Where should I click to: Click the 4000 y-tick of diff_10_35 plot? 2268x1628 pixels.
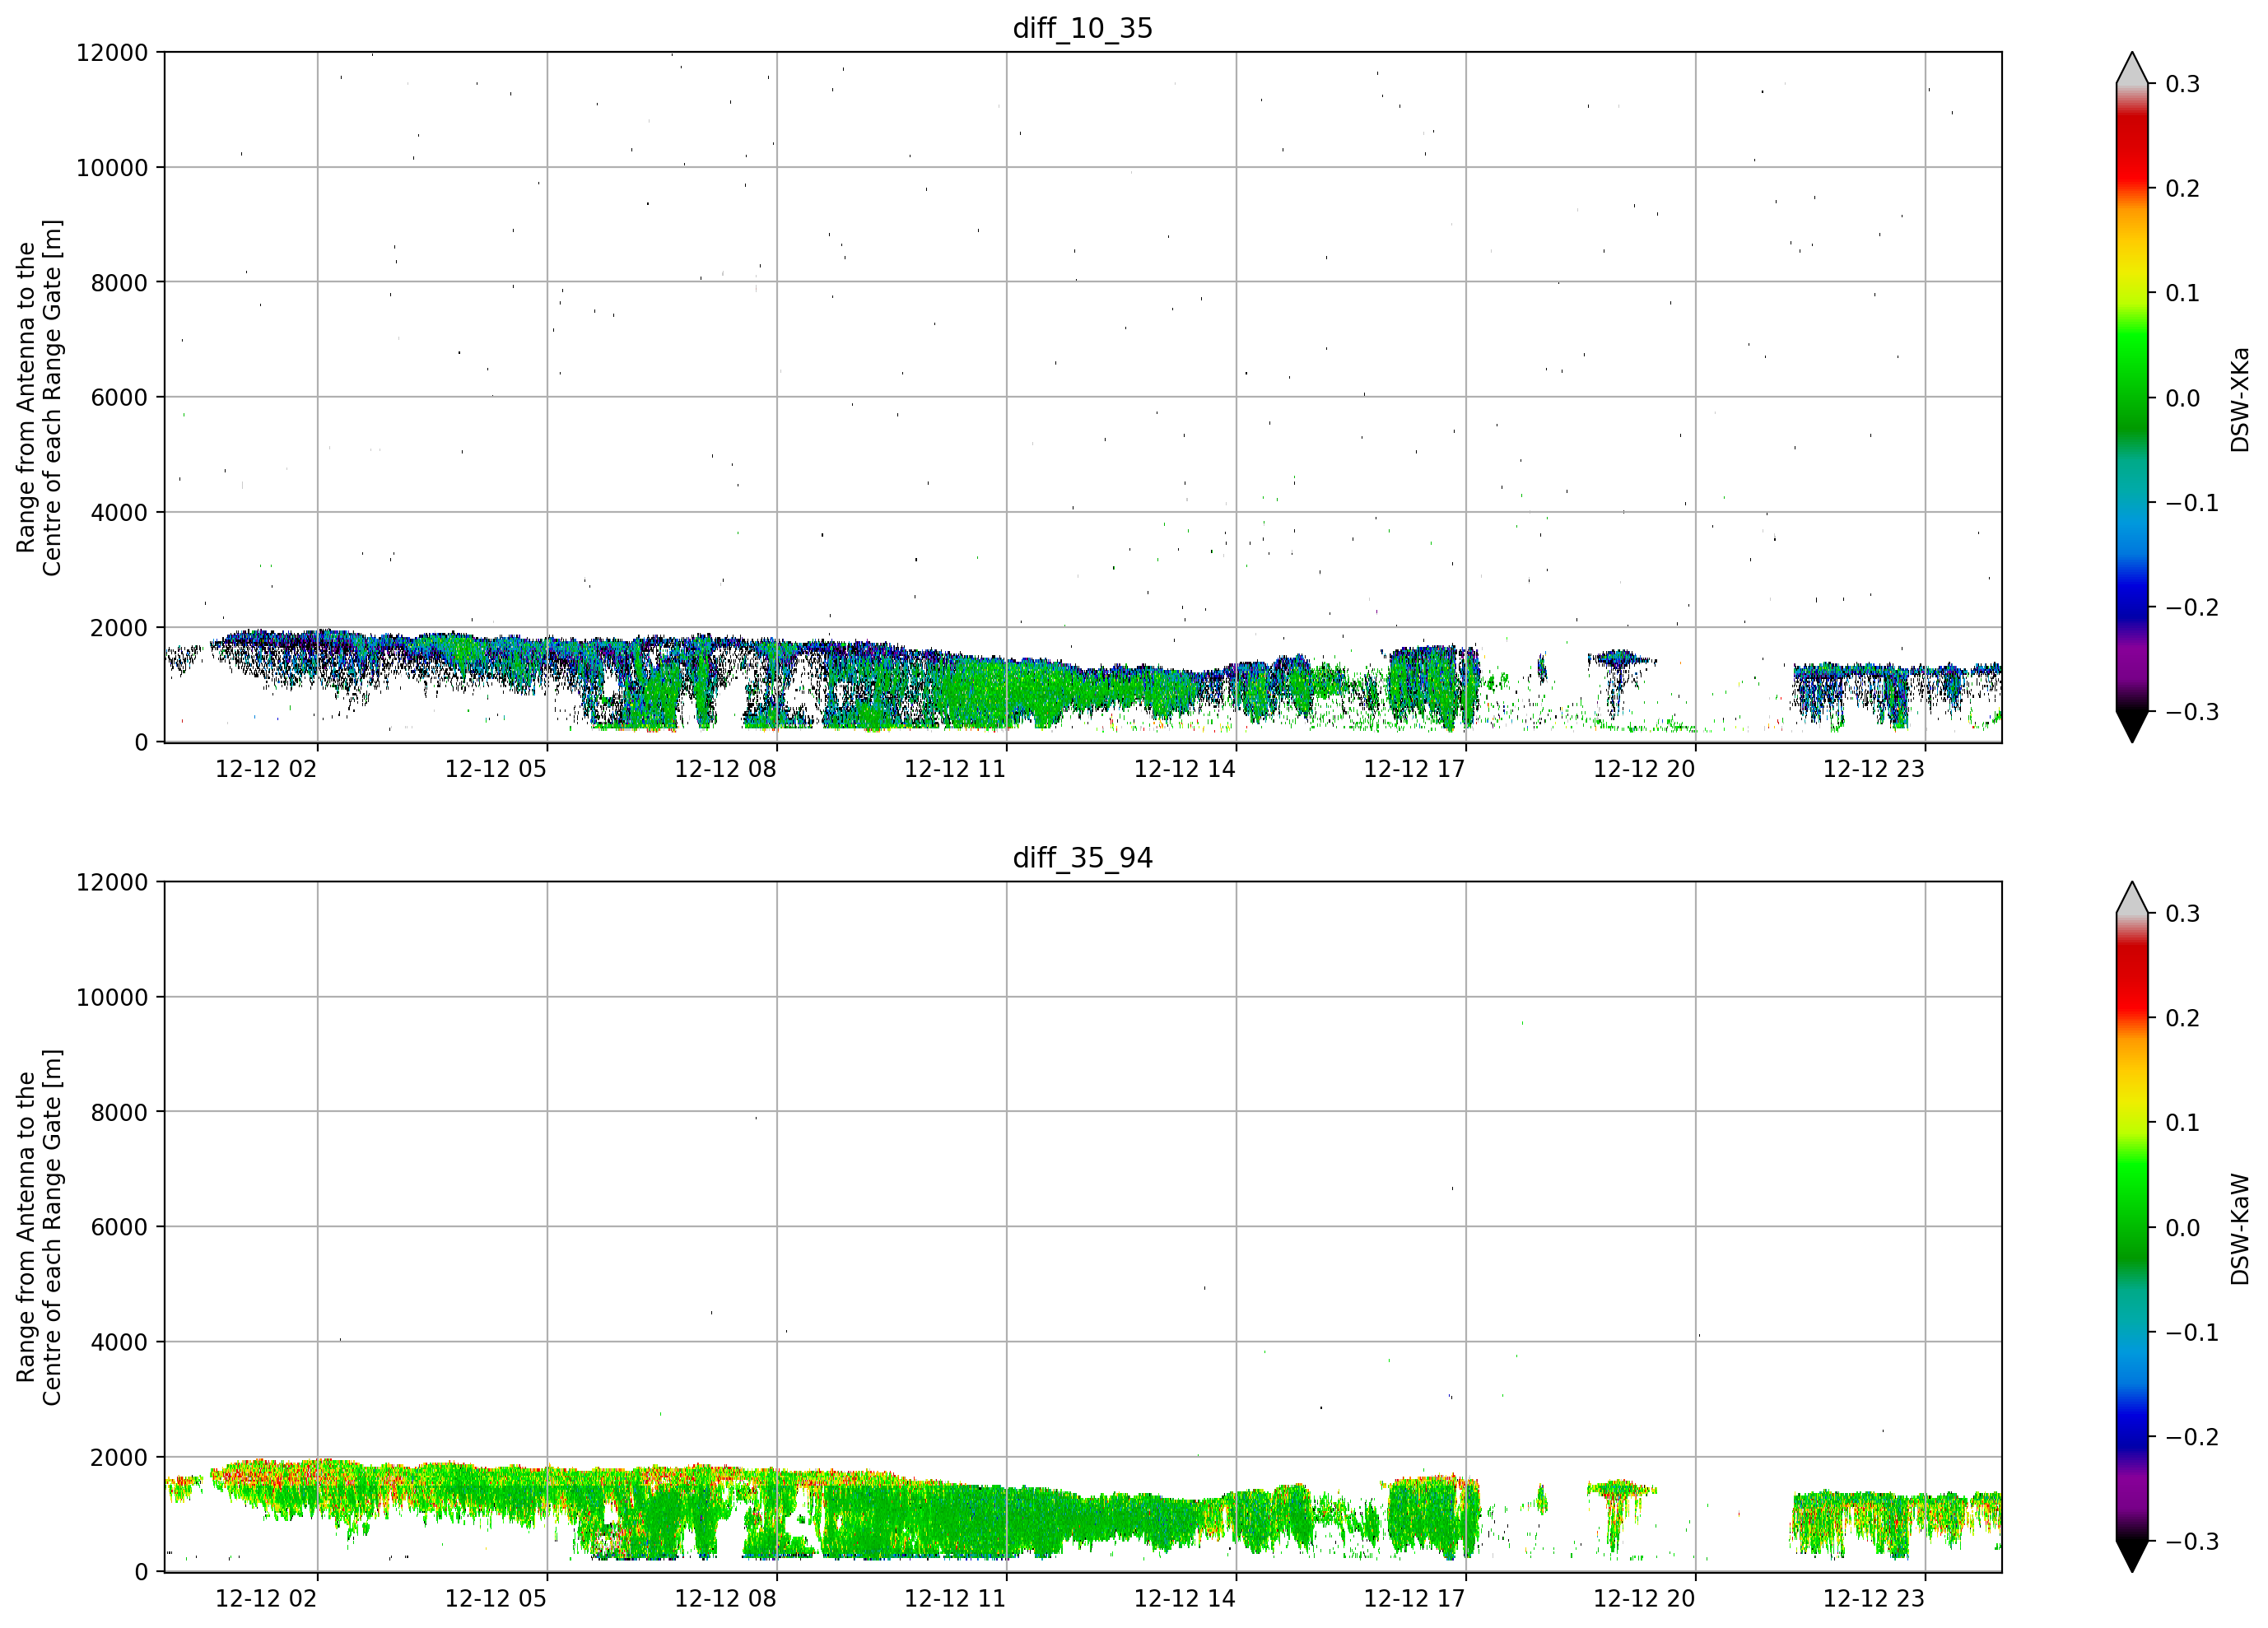[119, 512]
